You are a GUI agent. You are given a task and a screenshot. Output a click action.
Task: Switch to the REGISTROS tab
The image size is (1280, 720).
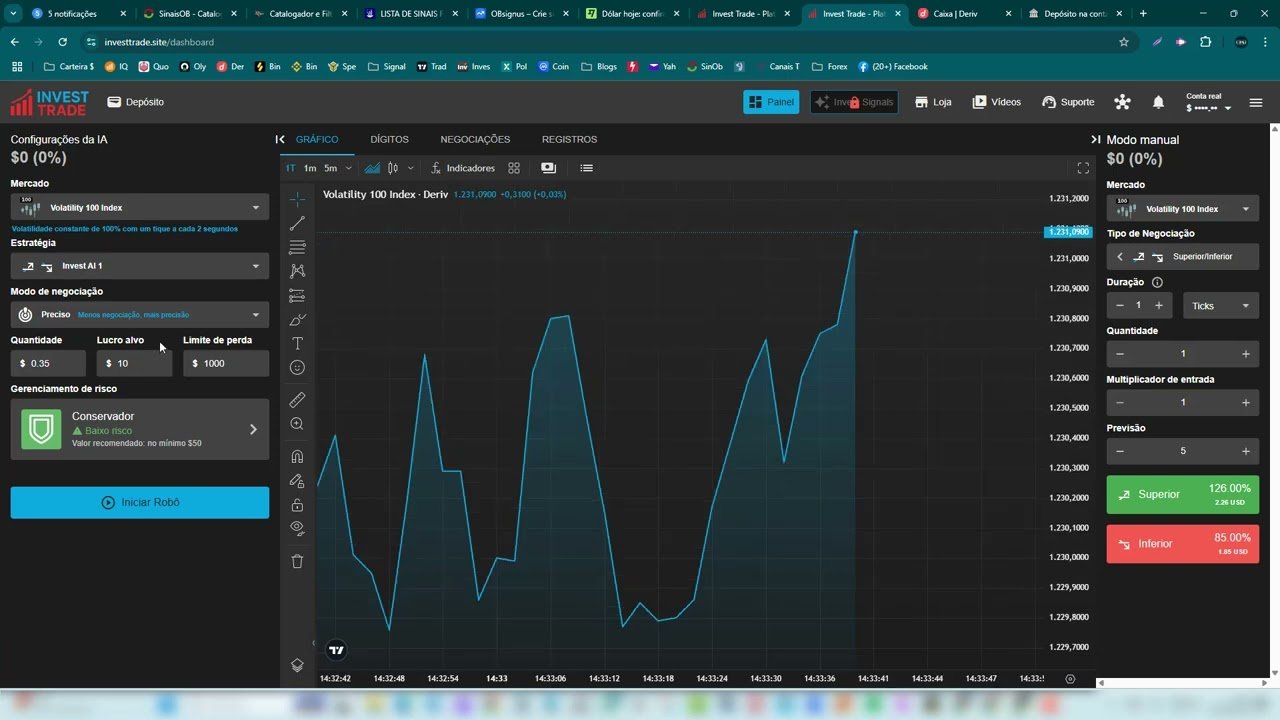click(569, 139)
